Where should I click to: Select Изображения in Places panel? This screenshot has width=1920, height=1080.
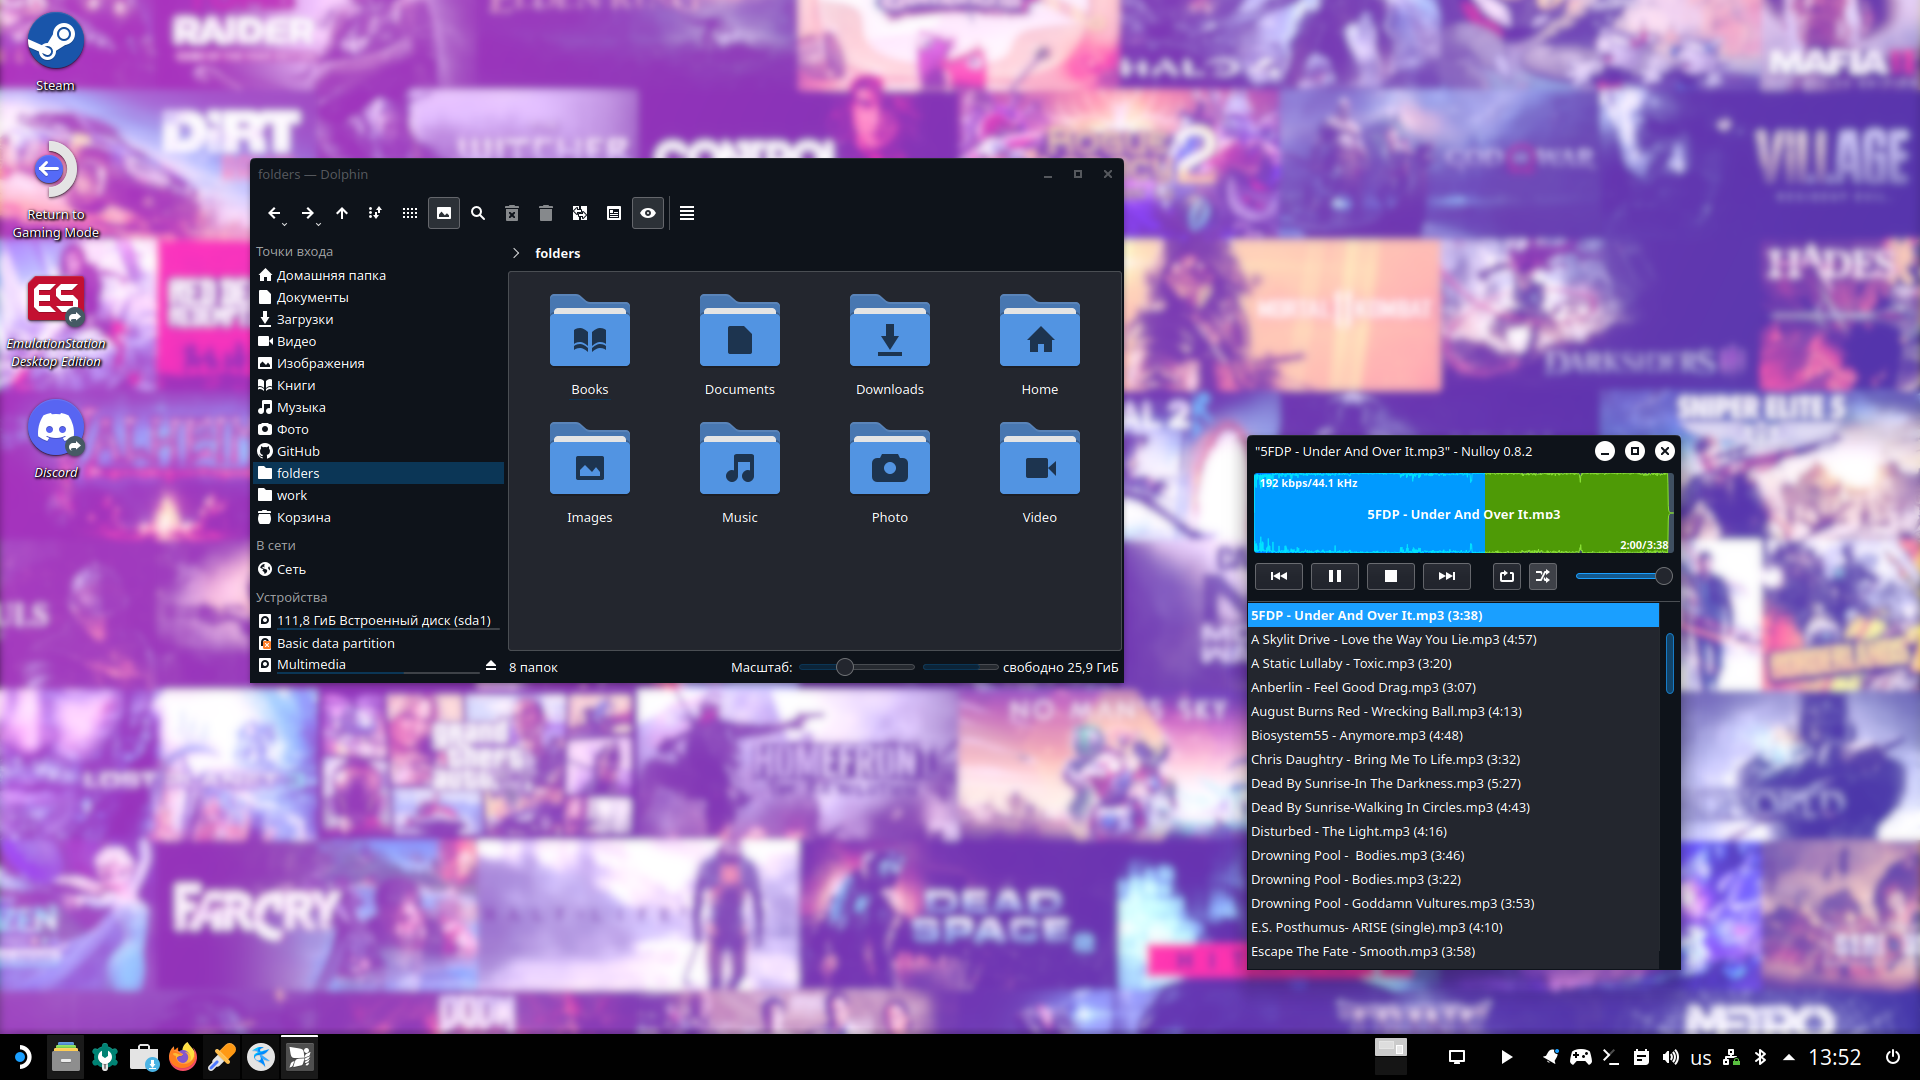[379, 363]
